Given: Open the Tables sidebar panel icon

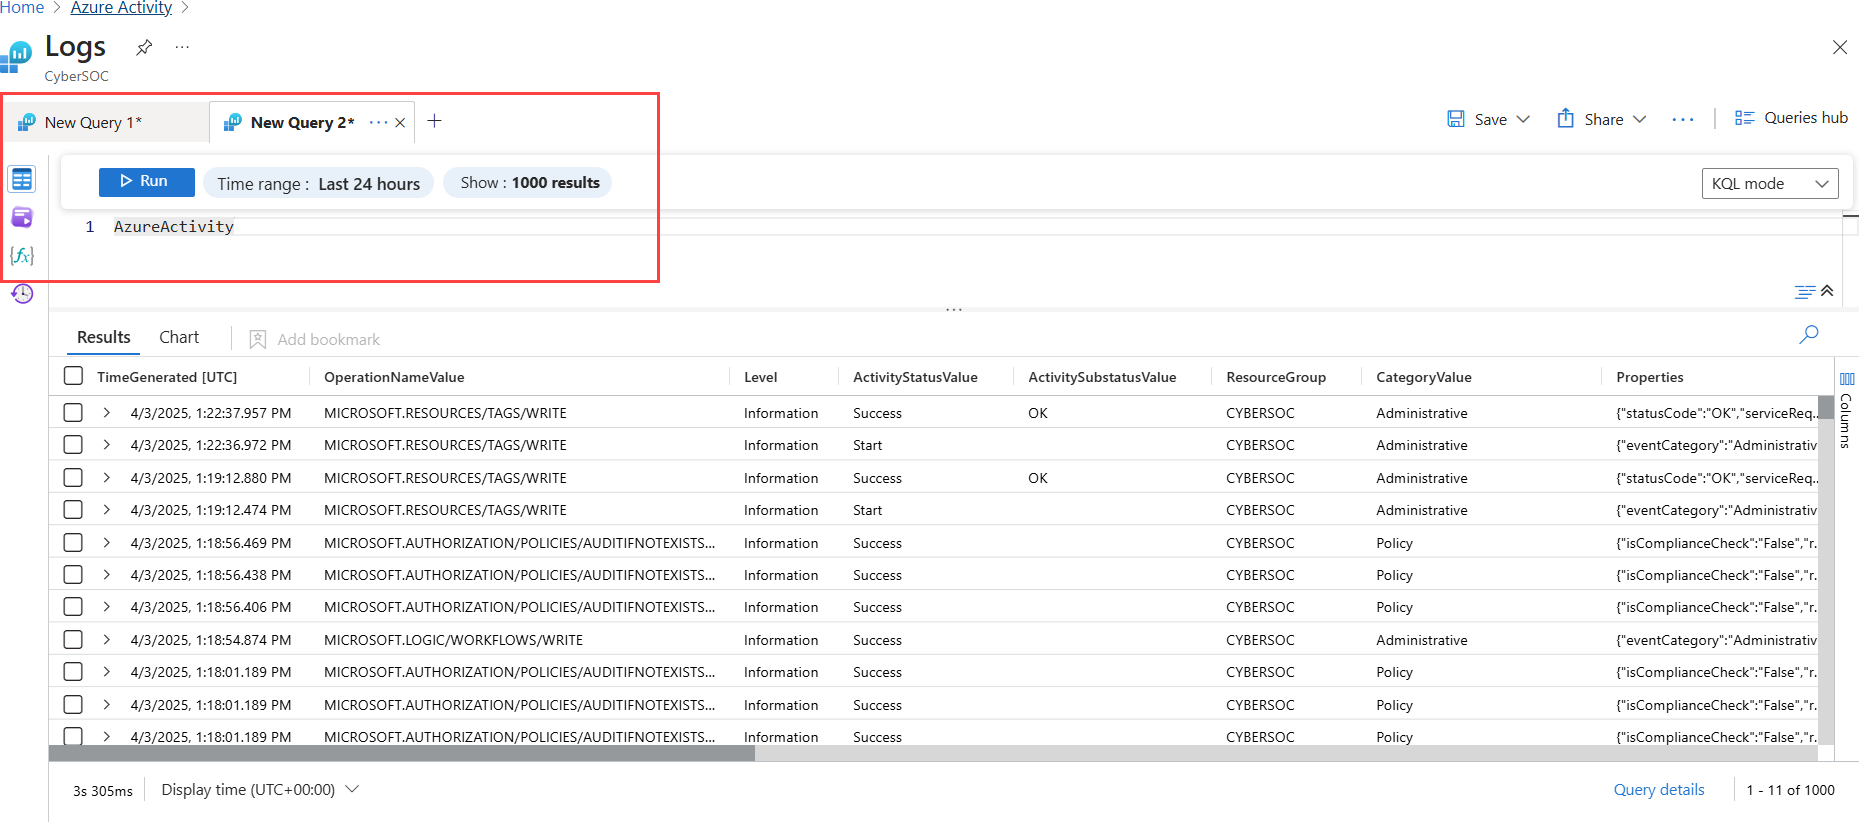Looking at the screenshot, I should [x=22, y=179].
